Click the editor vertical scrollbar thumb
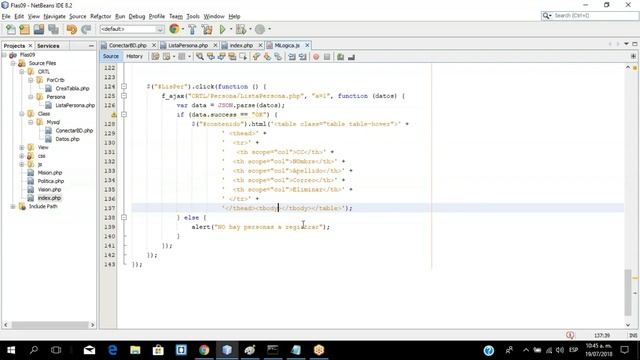This screenshot has height=360, width=640. (628, 293)
